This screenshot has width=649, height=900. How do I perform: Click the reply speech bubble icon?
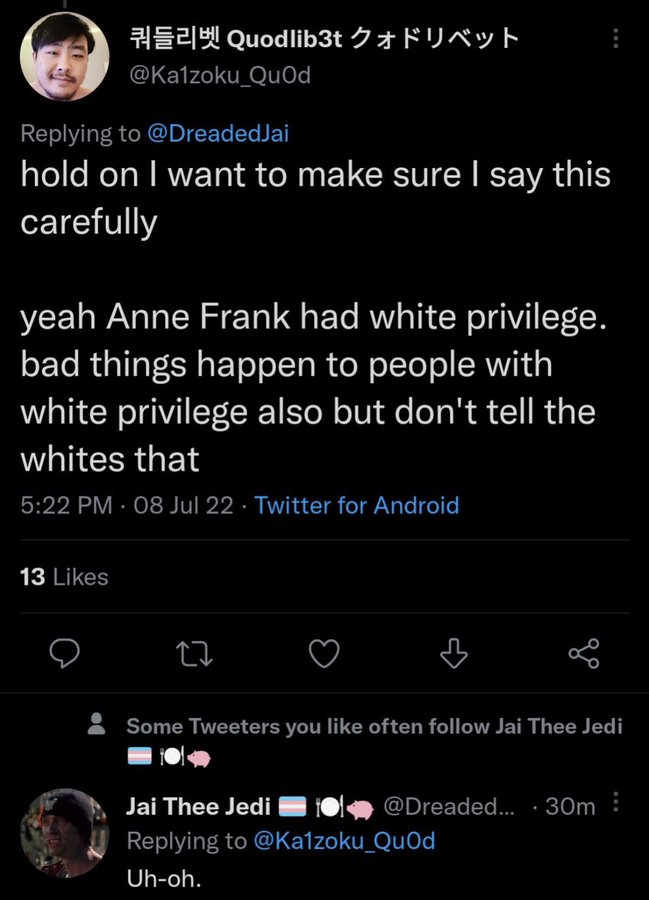point(65,653)
